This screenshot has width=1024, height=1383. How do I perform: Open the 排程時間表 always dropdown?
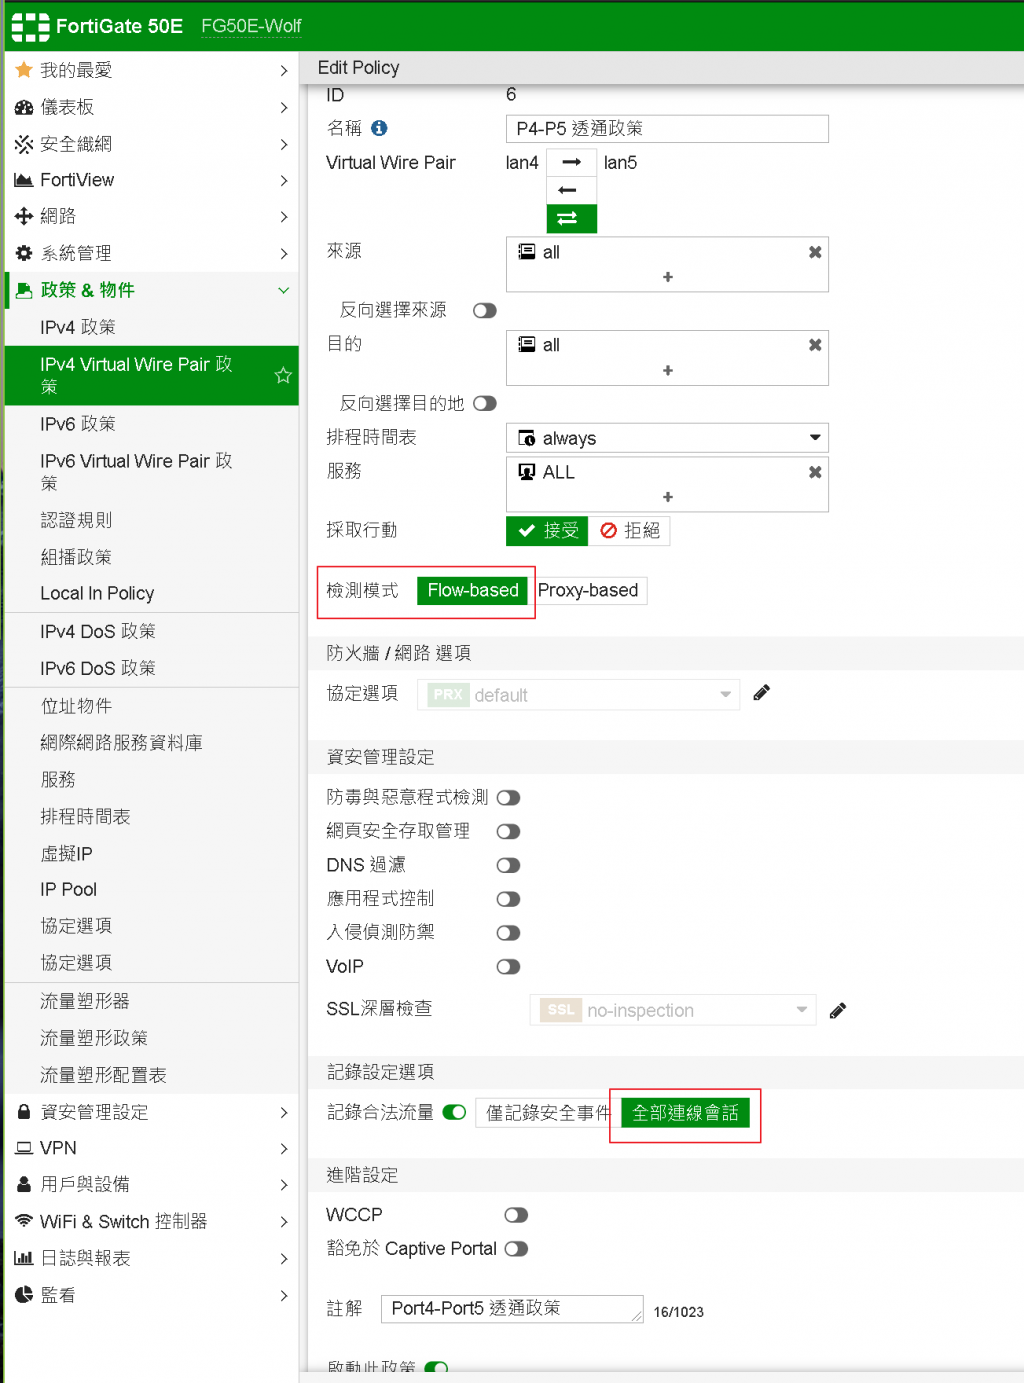click(x=667, y=438)
